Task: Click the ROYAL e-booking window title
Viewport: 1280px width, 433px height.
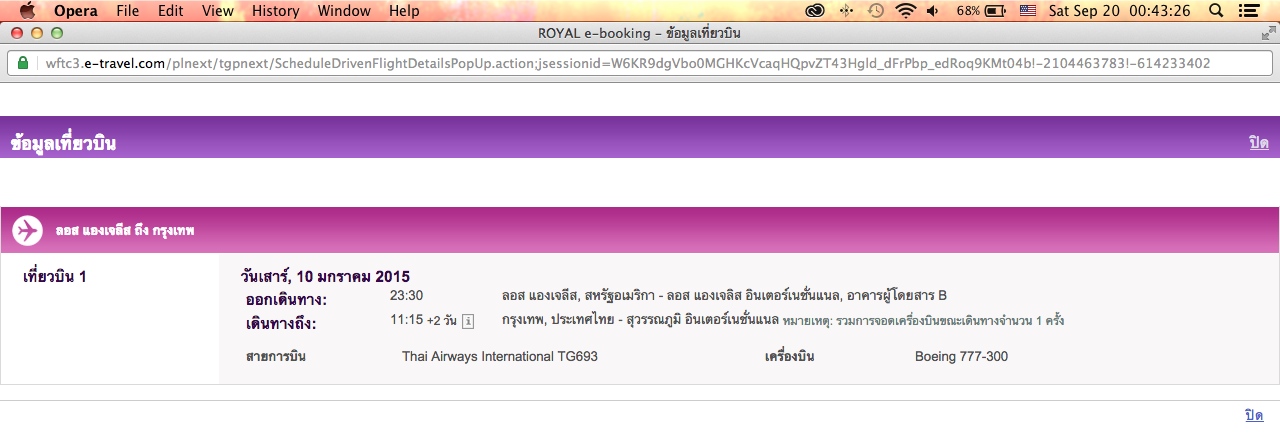Action: (x=640, y=33)
